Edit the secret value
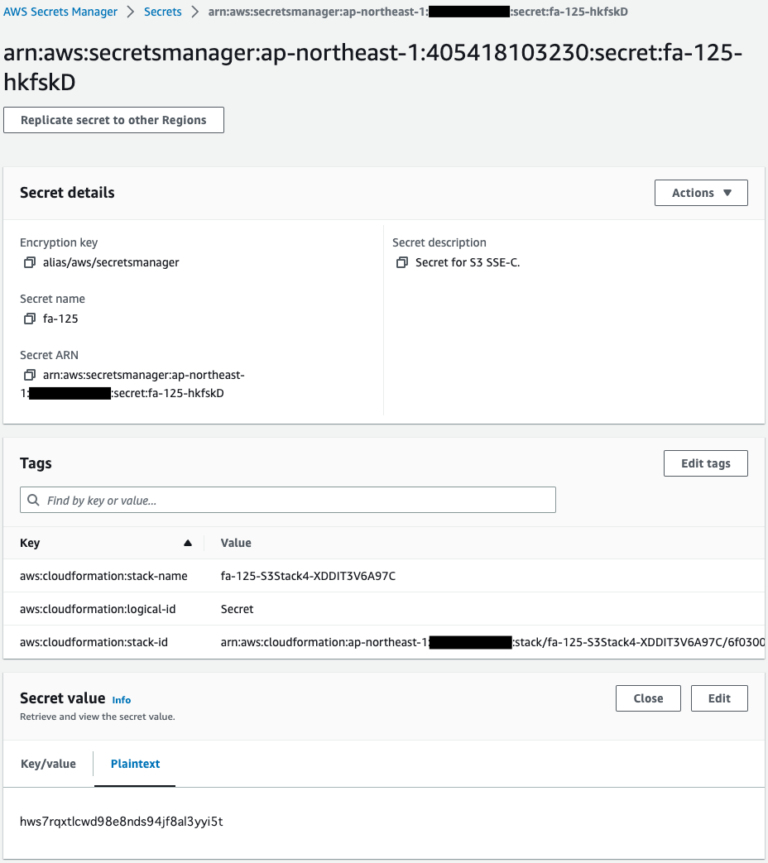Viewport: 768px width, 863px height. [x=719, y=698]
